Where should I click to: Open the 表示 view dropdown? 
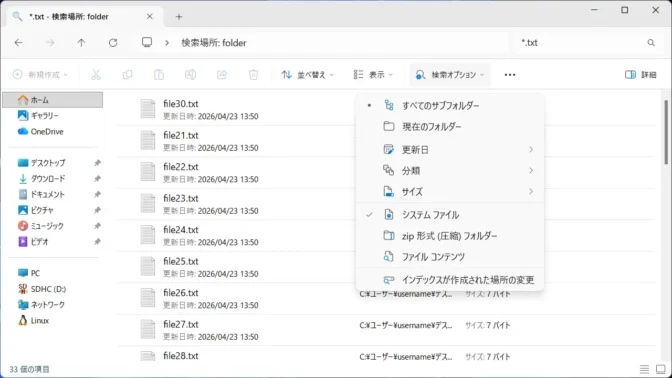(373, 75)
